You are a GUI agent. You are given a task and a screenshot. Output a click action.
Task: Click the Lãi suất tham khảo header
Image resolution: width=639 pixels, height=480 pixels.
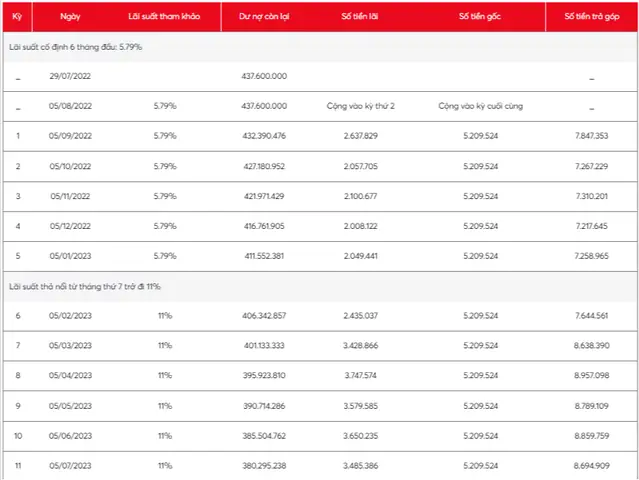pyautogui.click(x=164, y=16)
